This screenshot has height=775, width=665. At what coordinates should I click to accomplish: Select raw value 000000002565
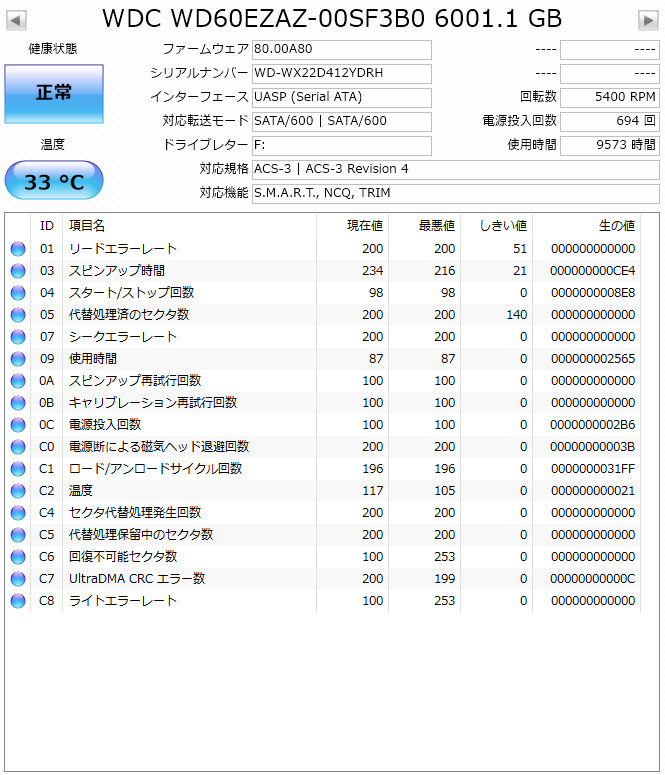pos(593,359)
